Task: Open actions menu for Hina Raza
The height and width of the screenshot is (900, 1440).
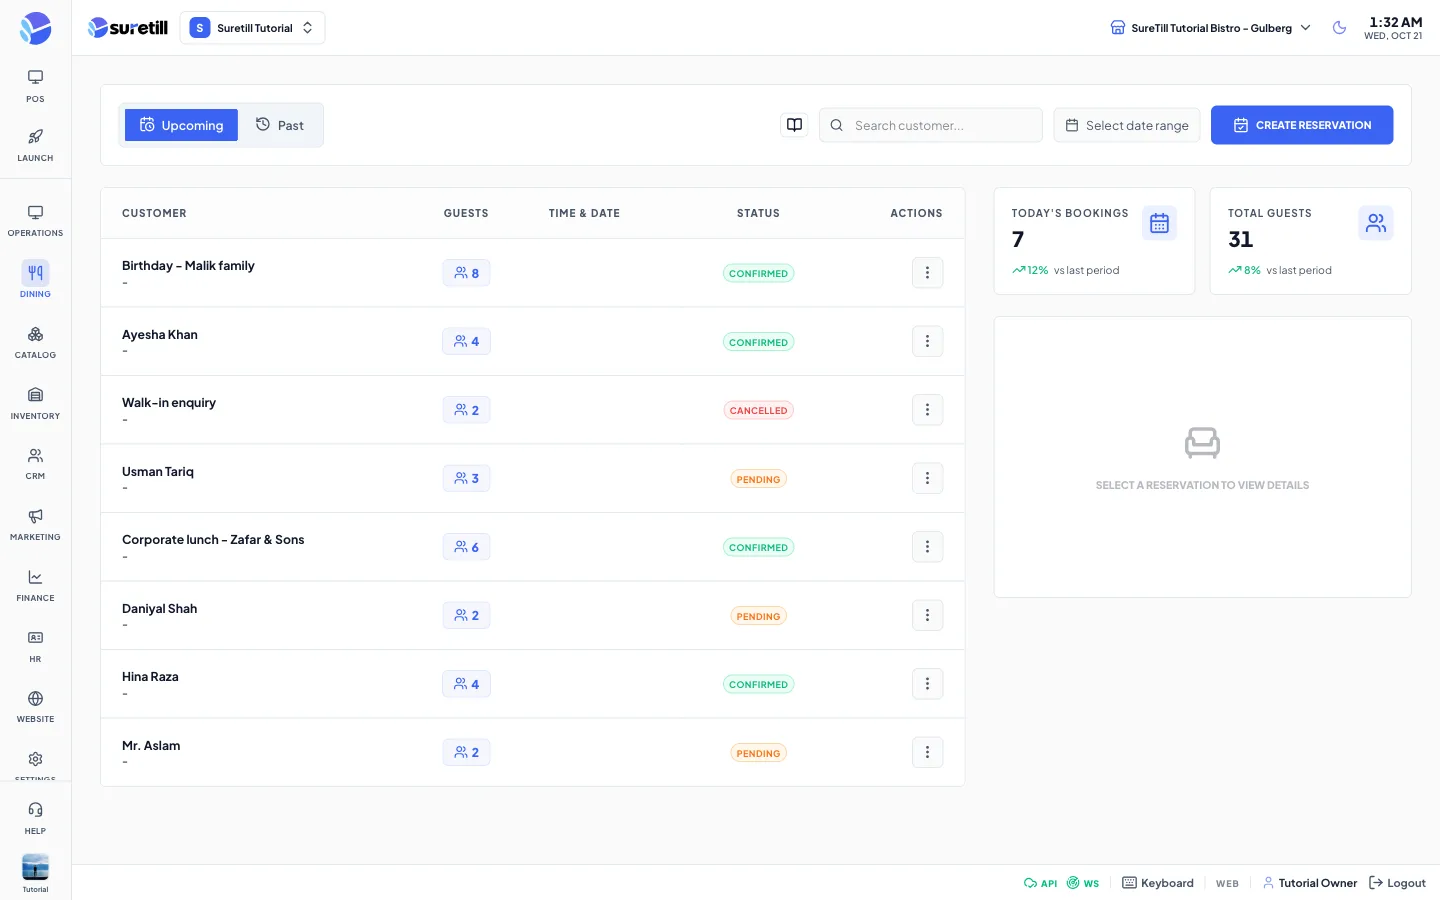Action: point(927,684)
